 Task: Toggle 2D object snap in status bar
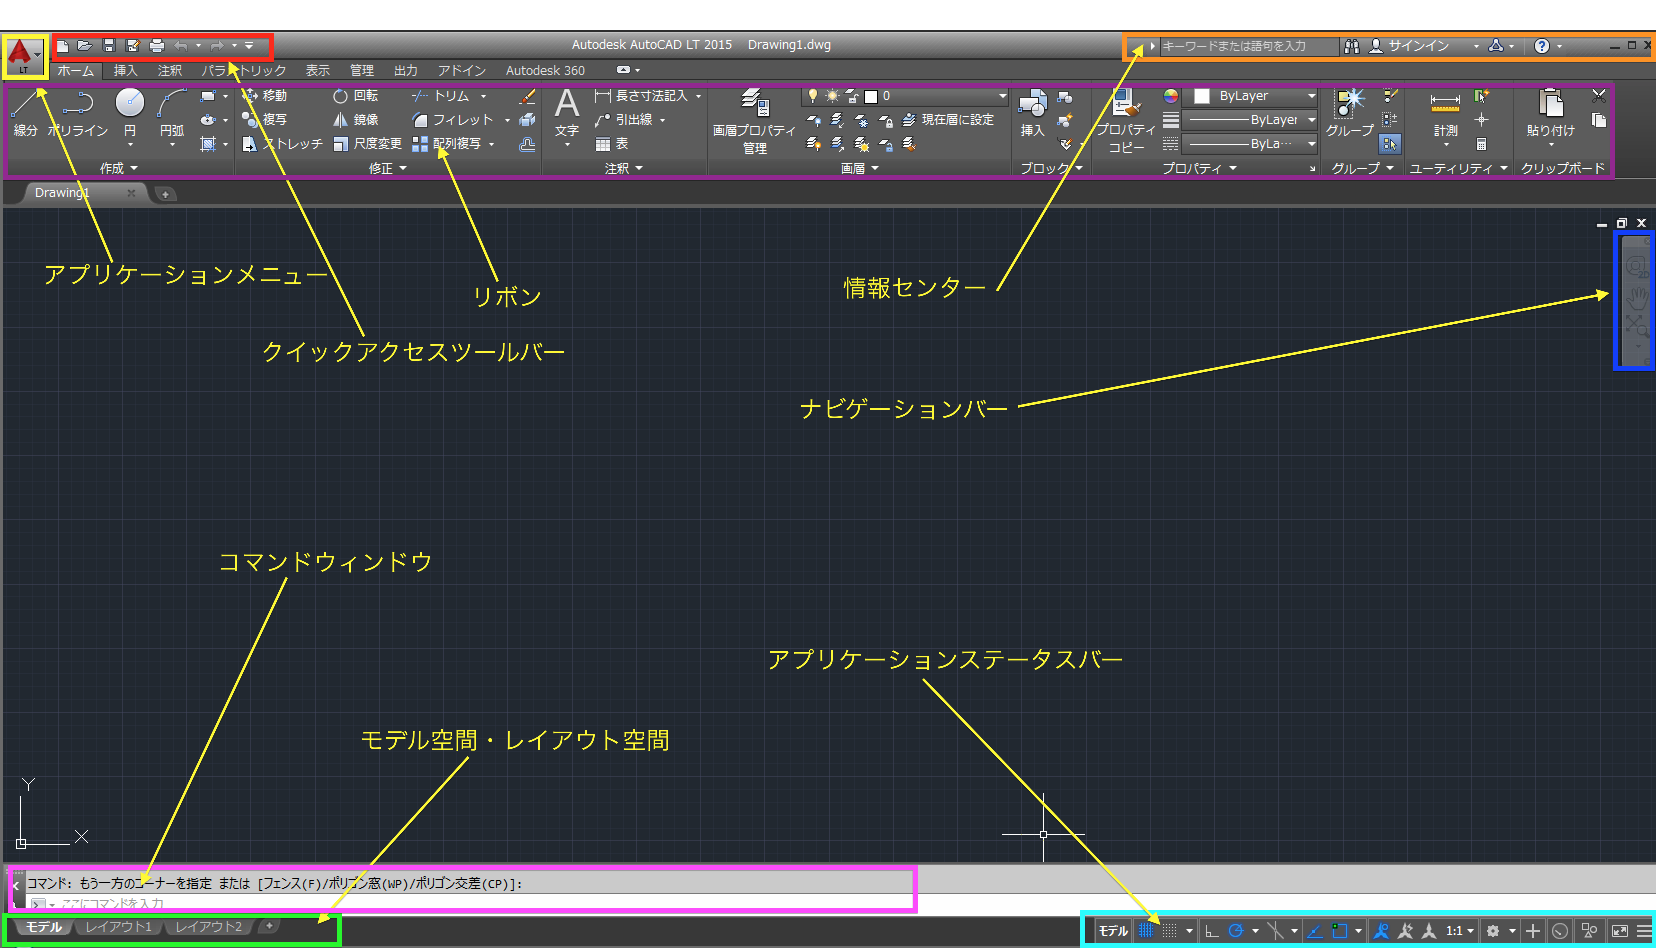[1340, 931]
